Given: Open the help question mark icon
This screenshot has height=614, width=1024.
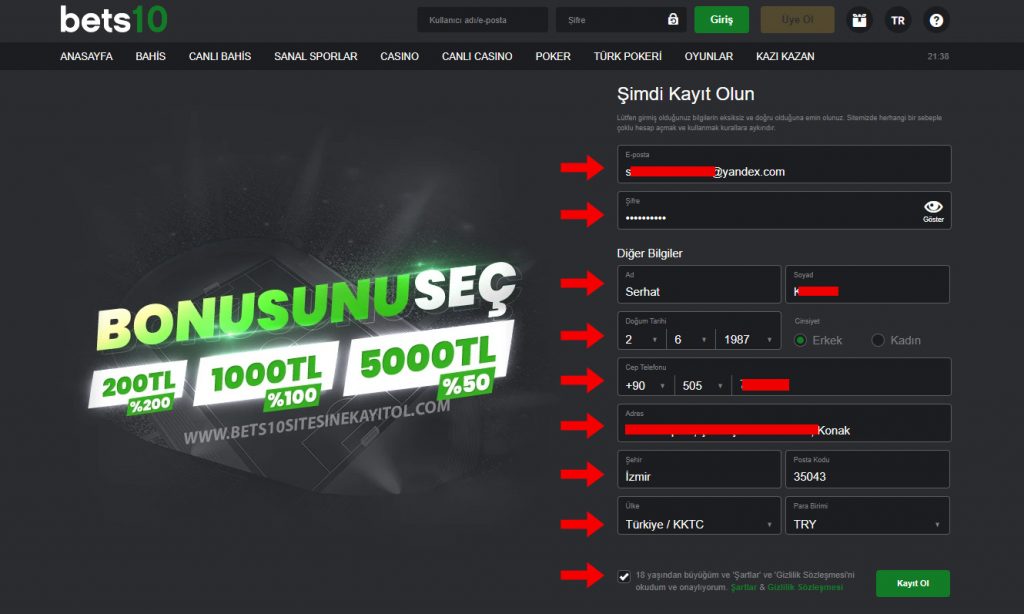Looking at the screenshot, I should click(x=936, y=20).
